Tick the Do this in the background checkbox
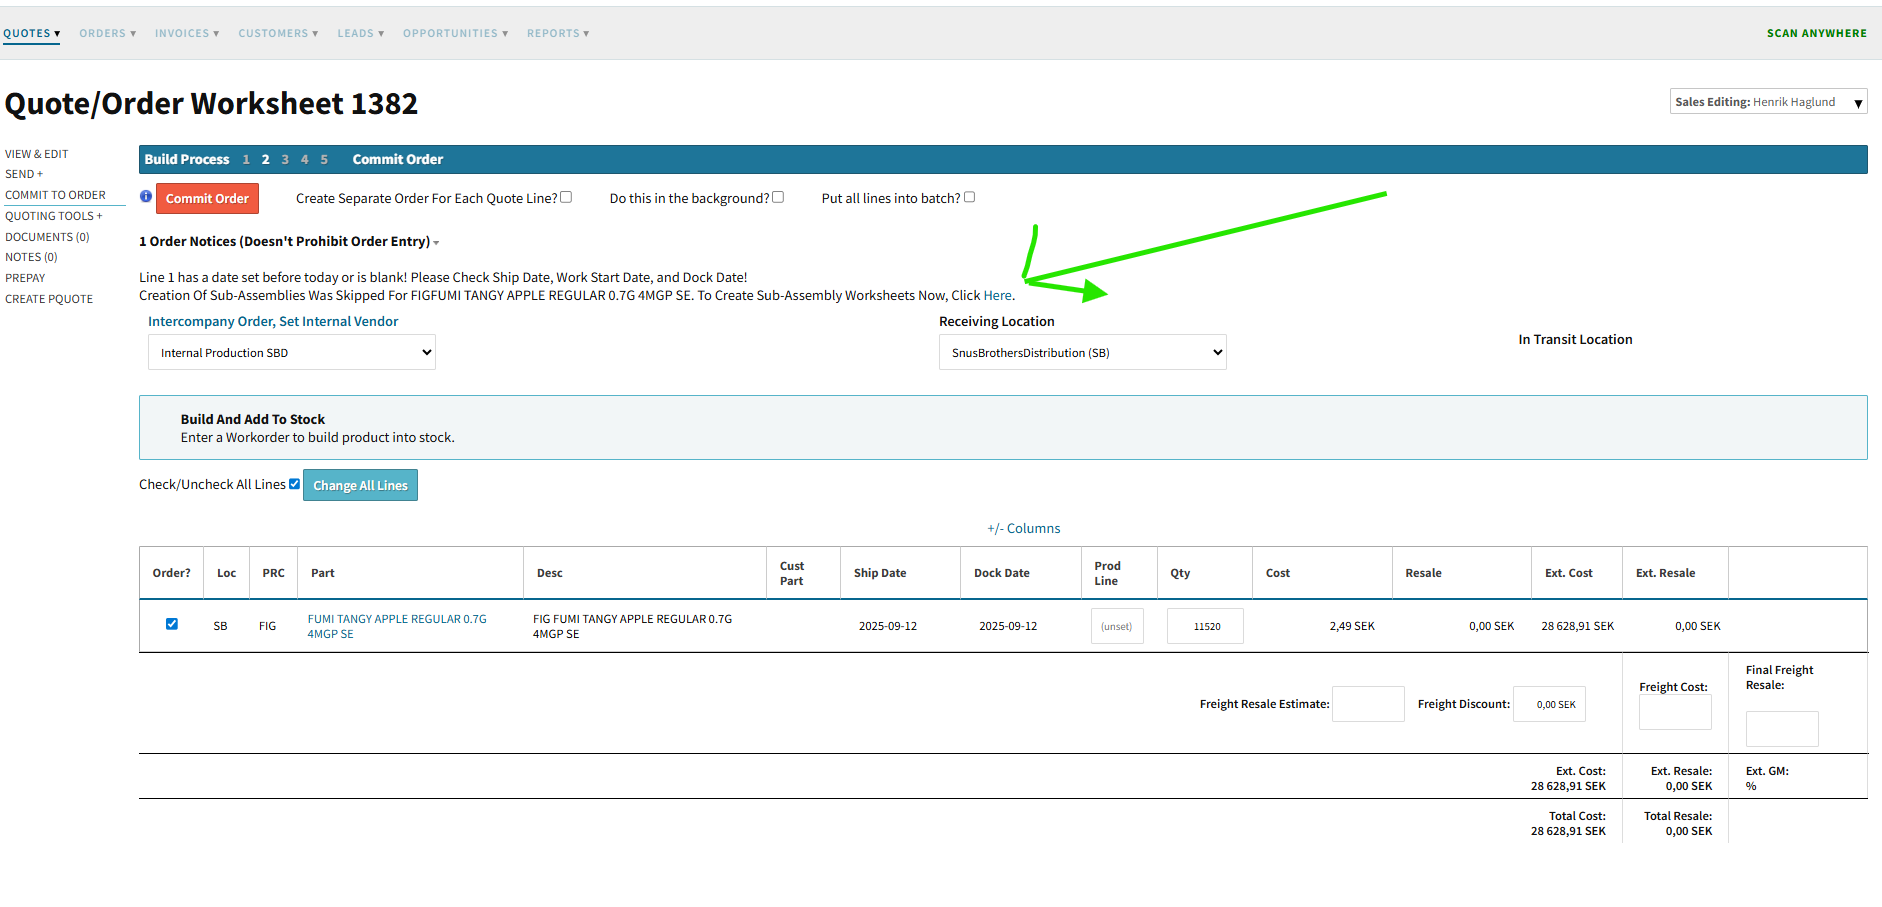Image resolution: width=1882 pixels, height=907 pixels. click(778, 197)
